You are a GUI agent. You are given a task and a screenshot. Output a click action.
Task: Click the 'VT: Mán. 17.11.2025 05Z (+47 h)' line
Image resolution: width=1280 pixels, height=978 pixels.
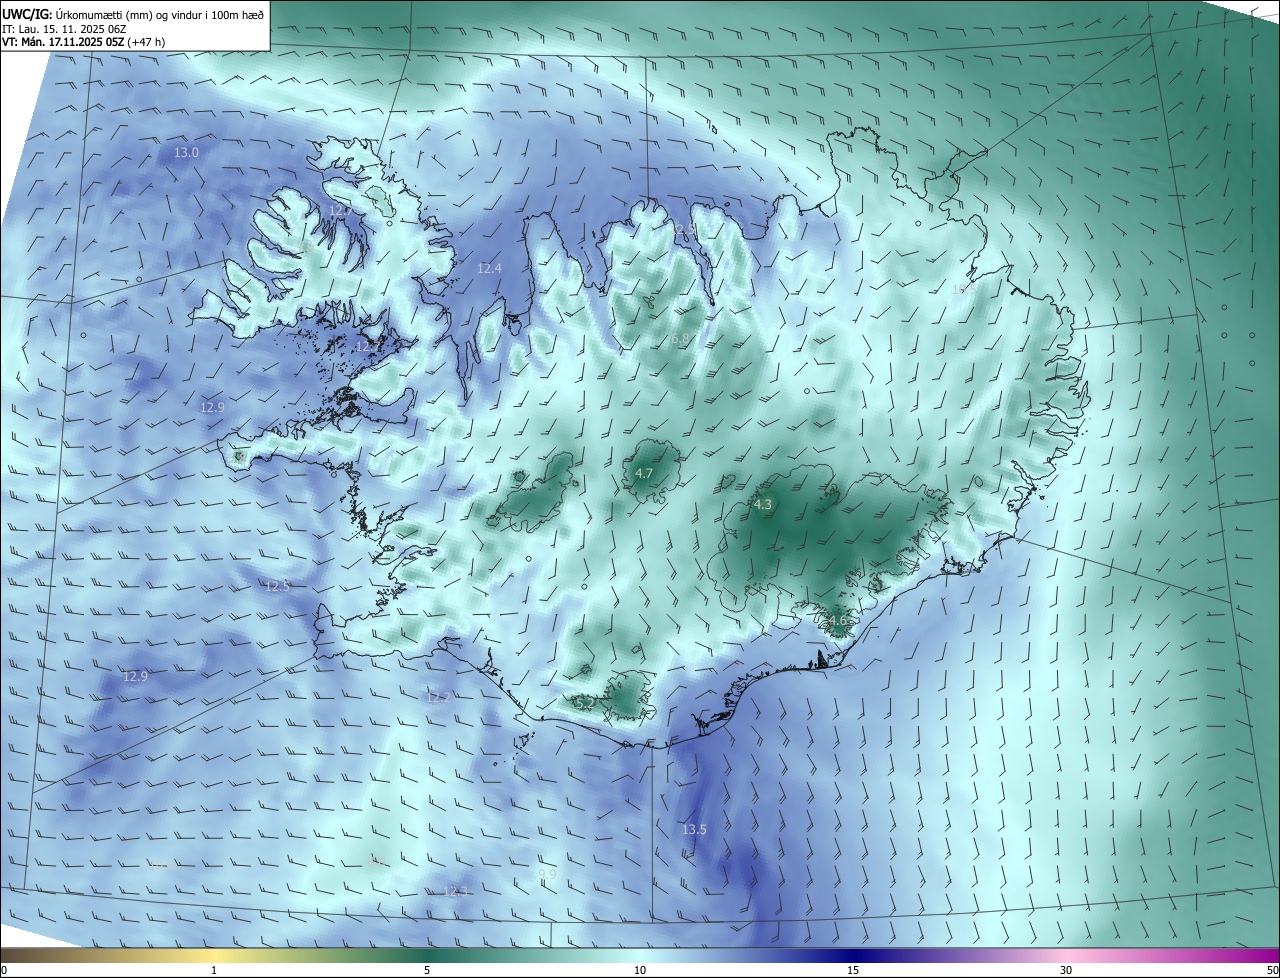coord(83,43)
